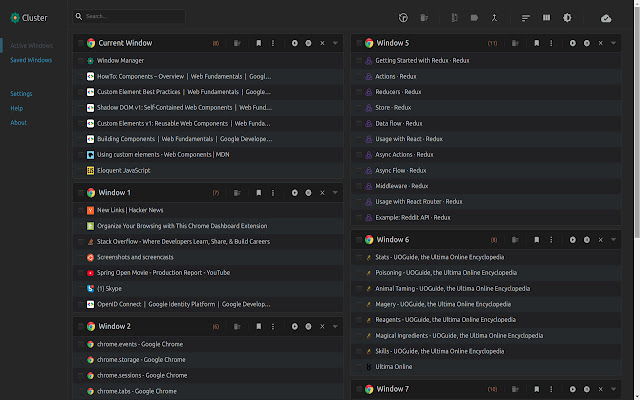Open the three-dot menu for Current Window
This screenshot has width=640, height=400.
[x=272, y=44]
